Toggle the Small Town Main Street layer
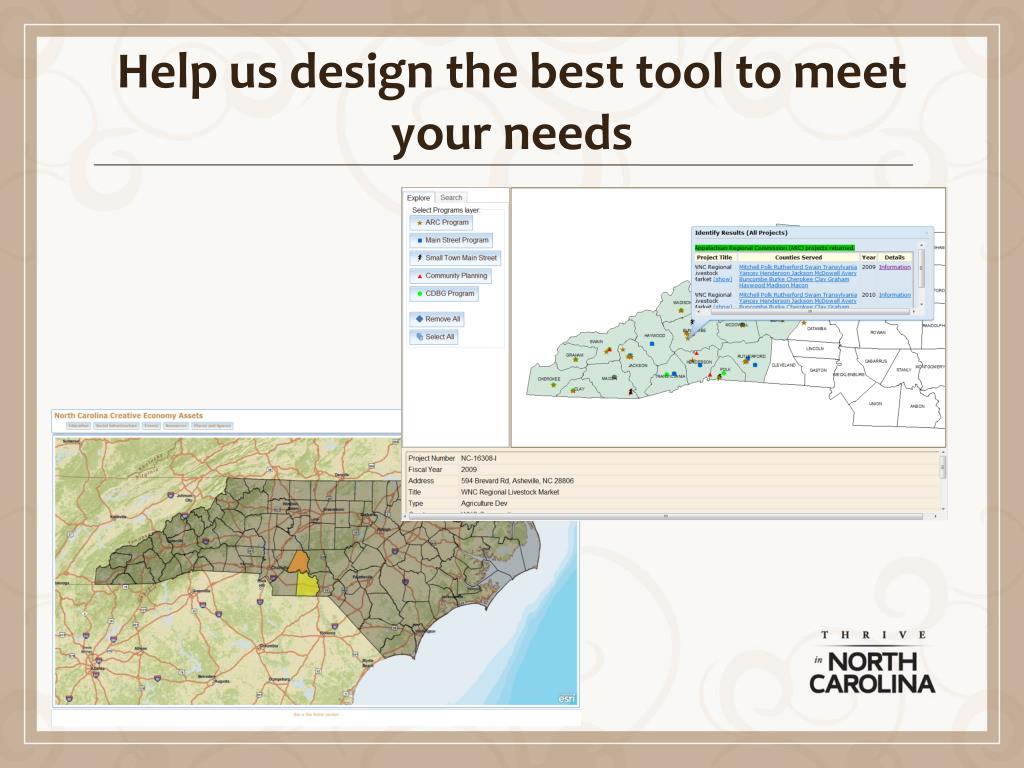 [455, 258]
